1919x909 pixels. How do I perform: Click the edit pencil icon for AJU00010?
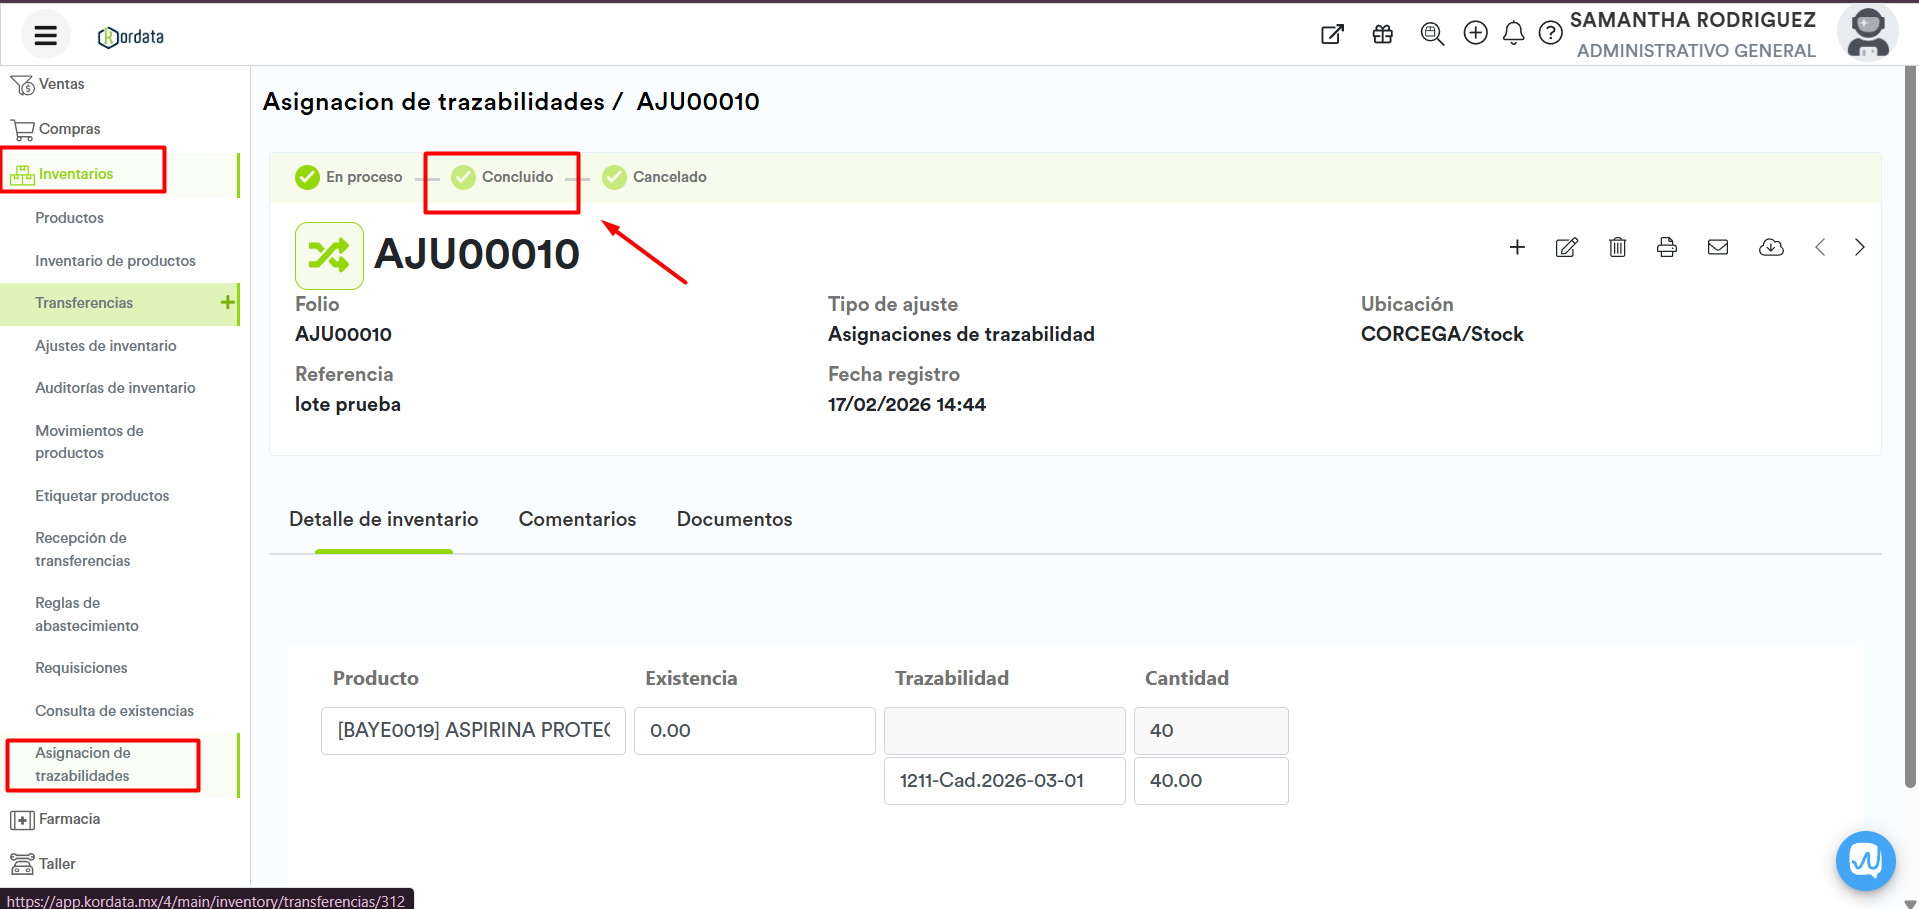click(1566, 248)
